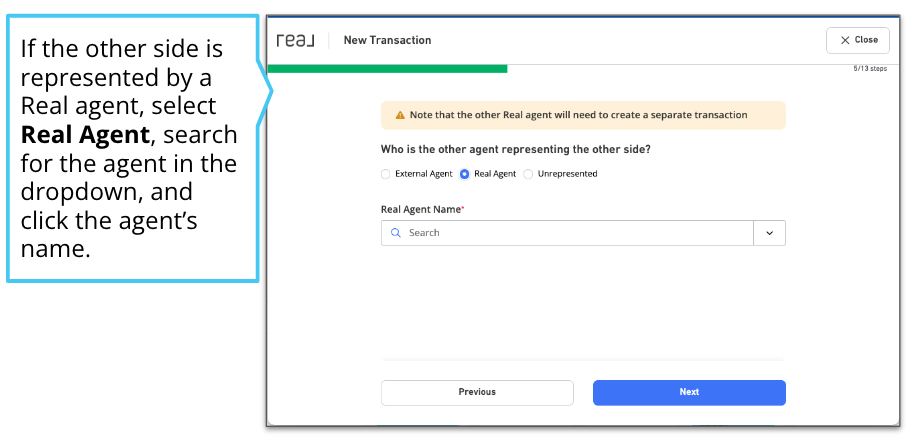Click into the agent Search field

pos(567,233)
